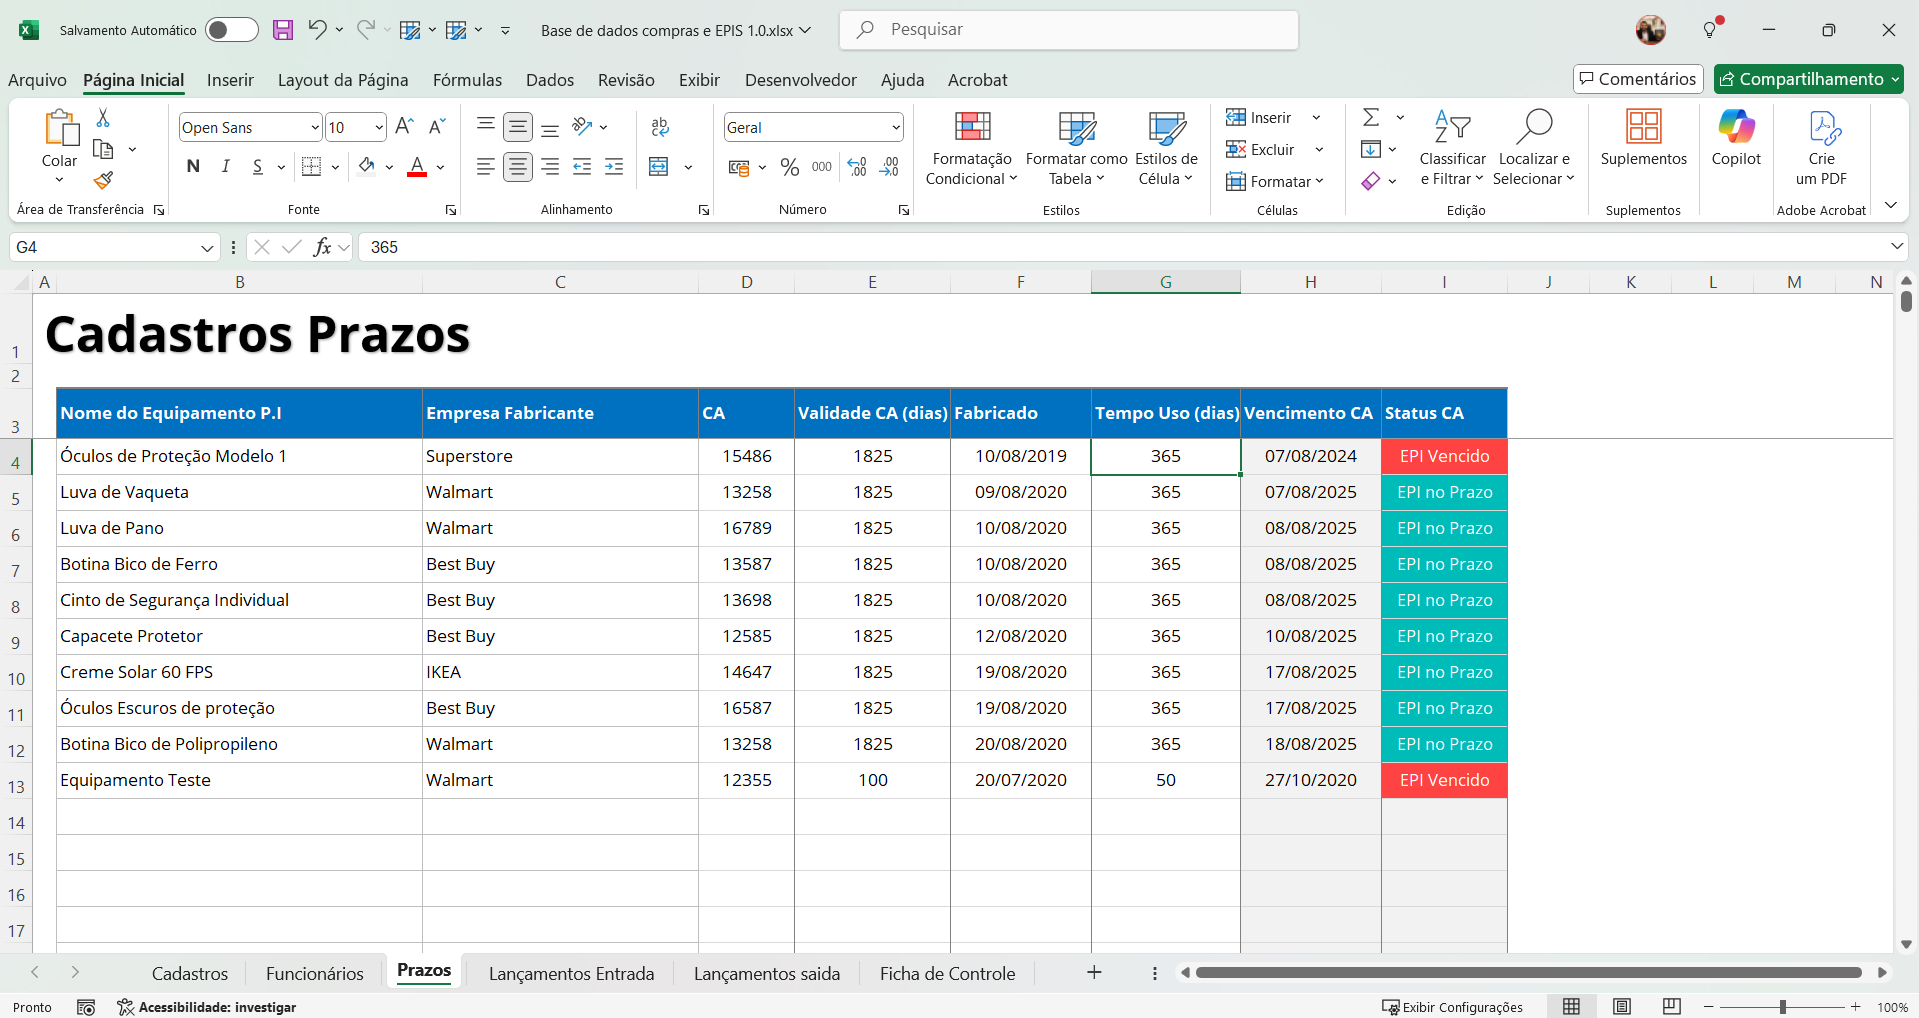Open the Geral number format dropdown

895,128
